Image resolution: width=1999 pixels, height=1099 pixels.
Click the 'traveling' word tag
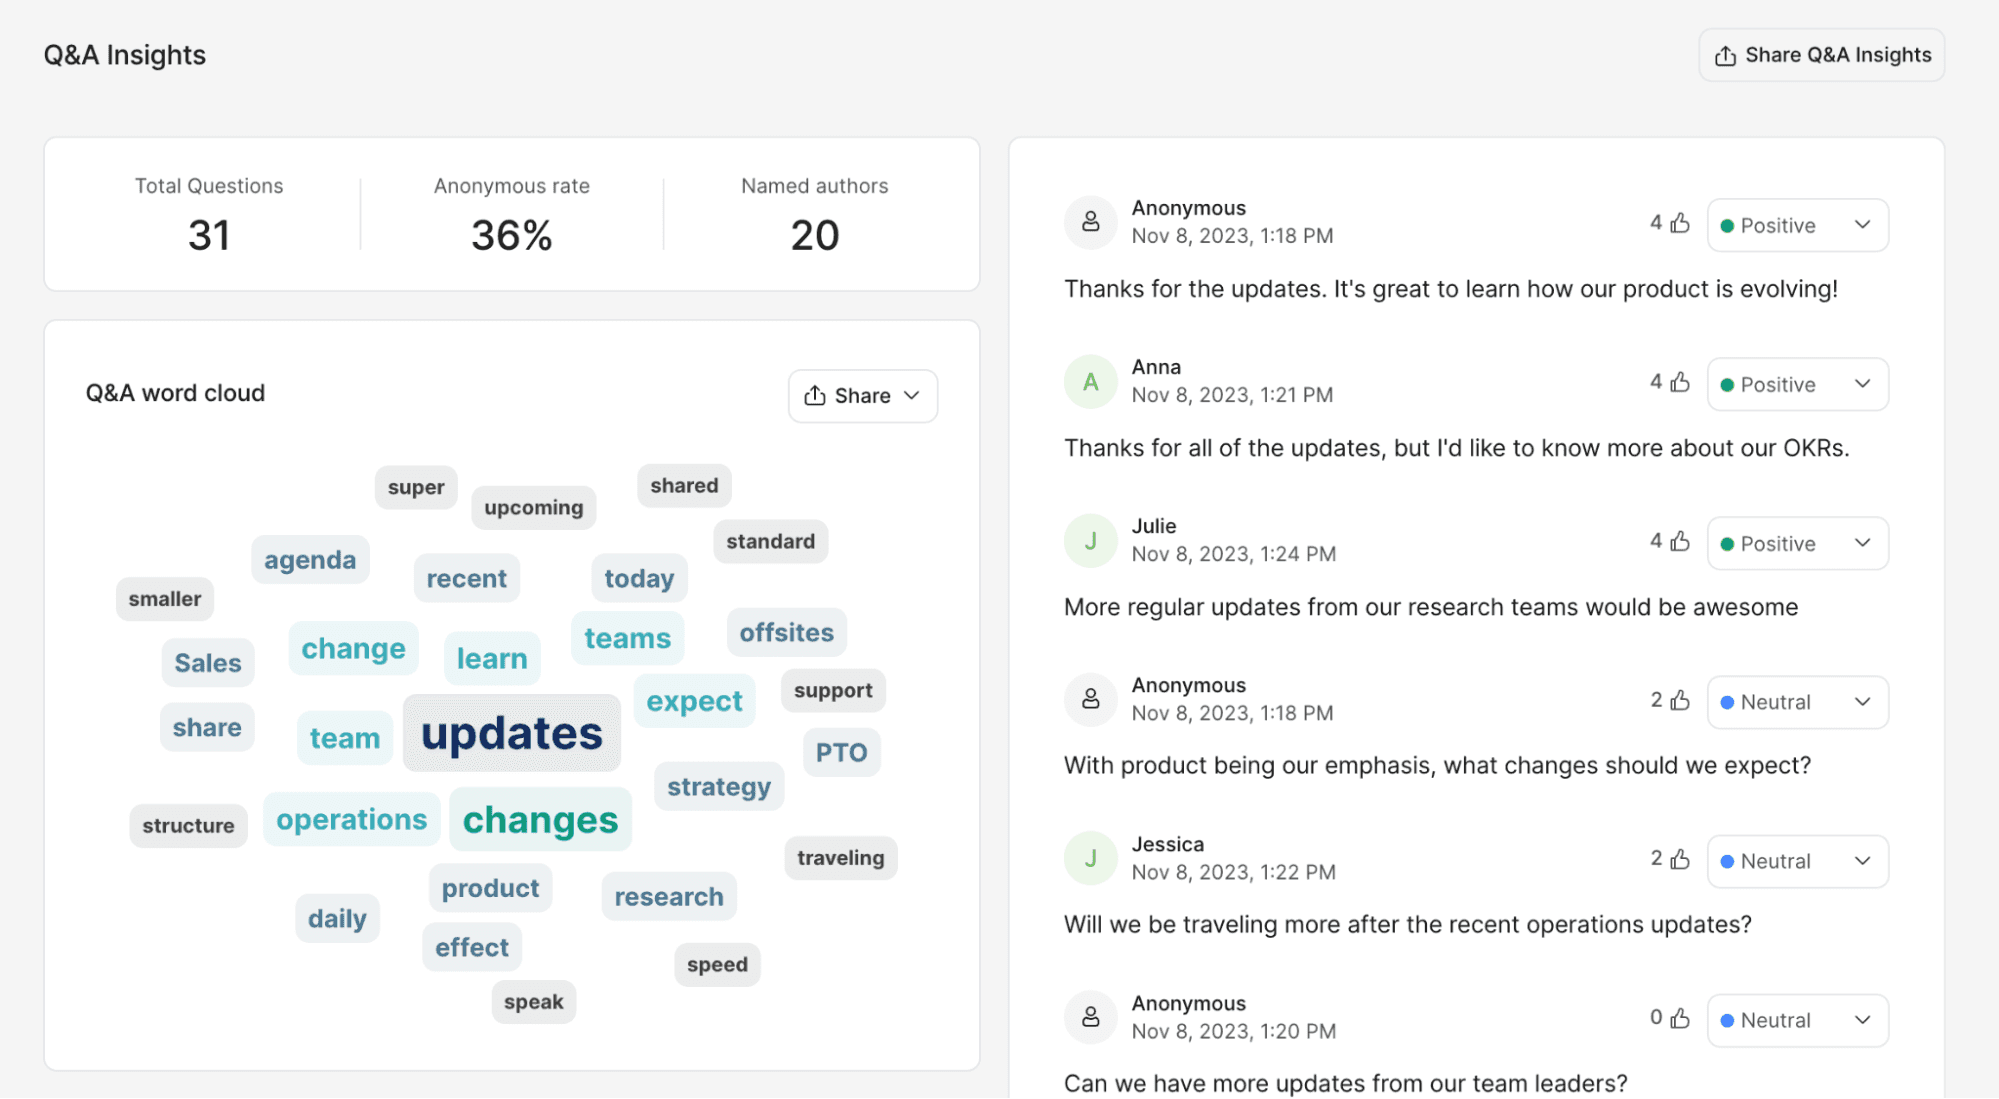(x=841, y=858)
